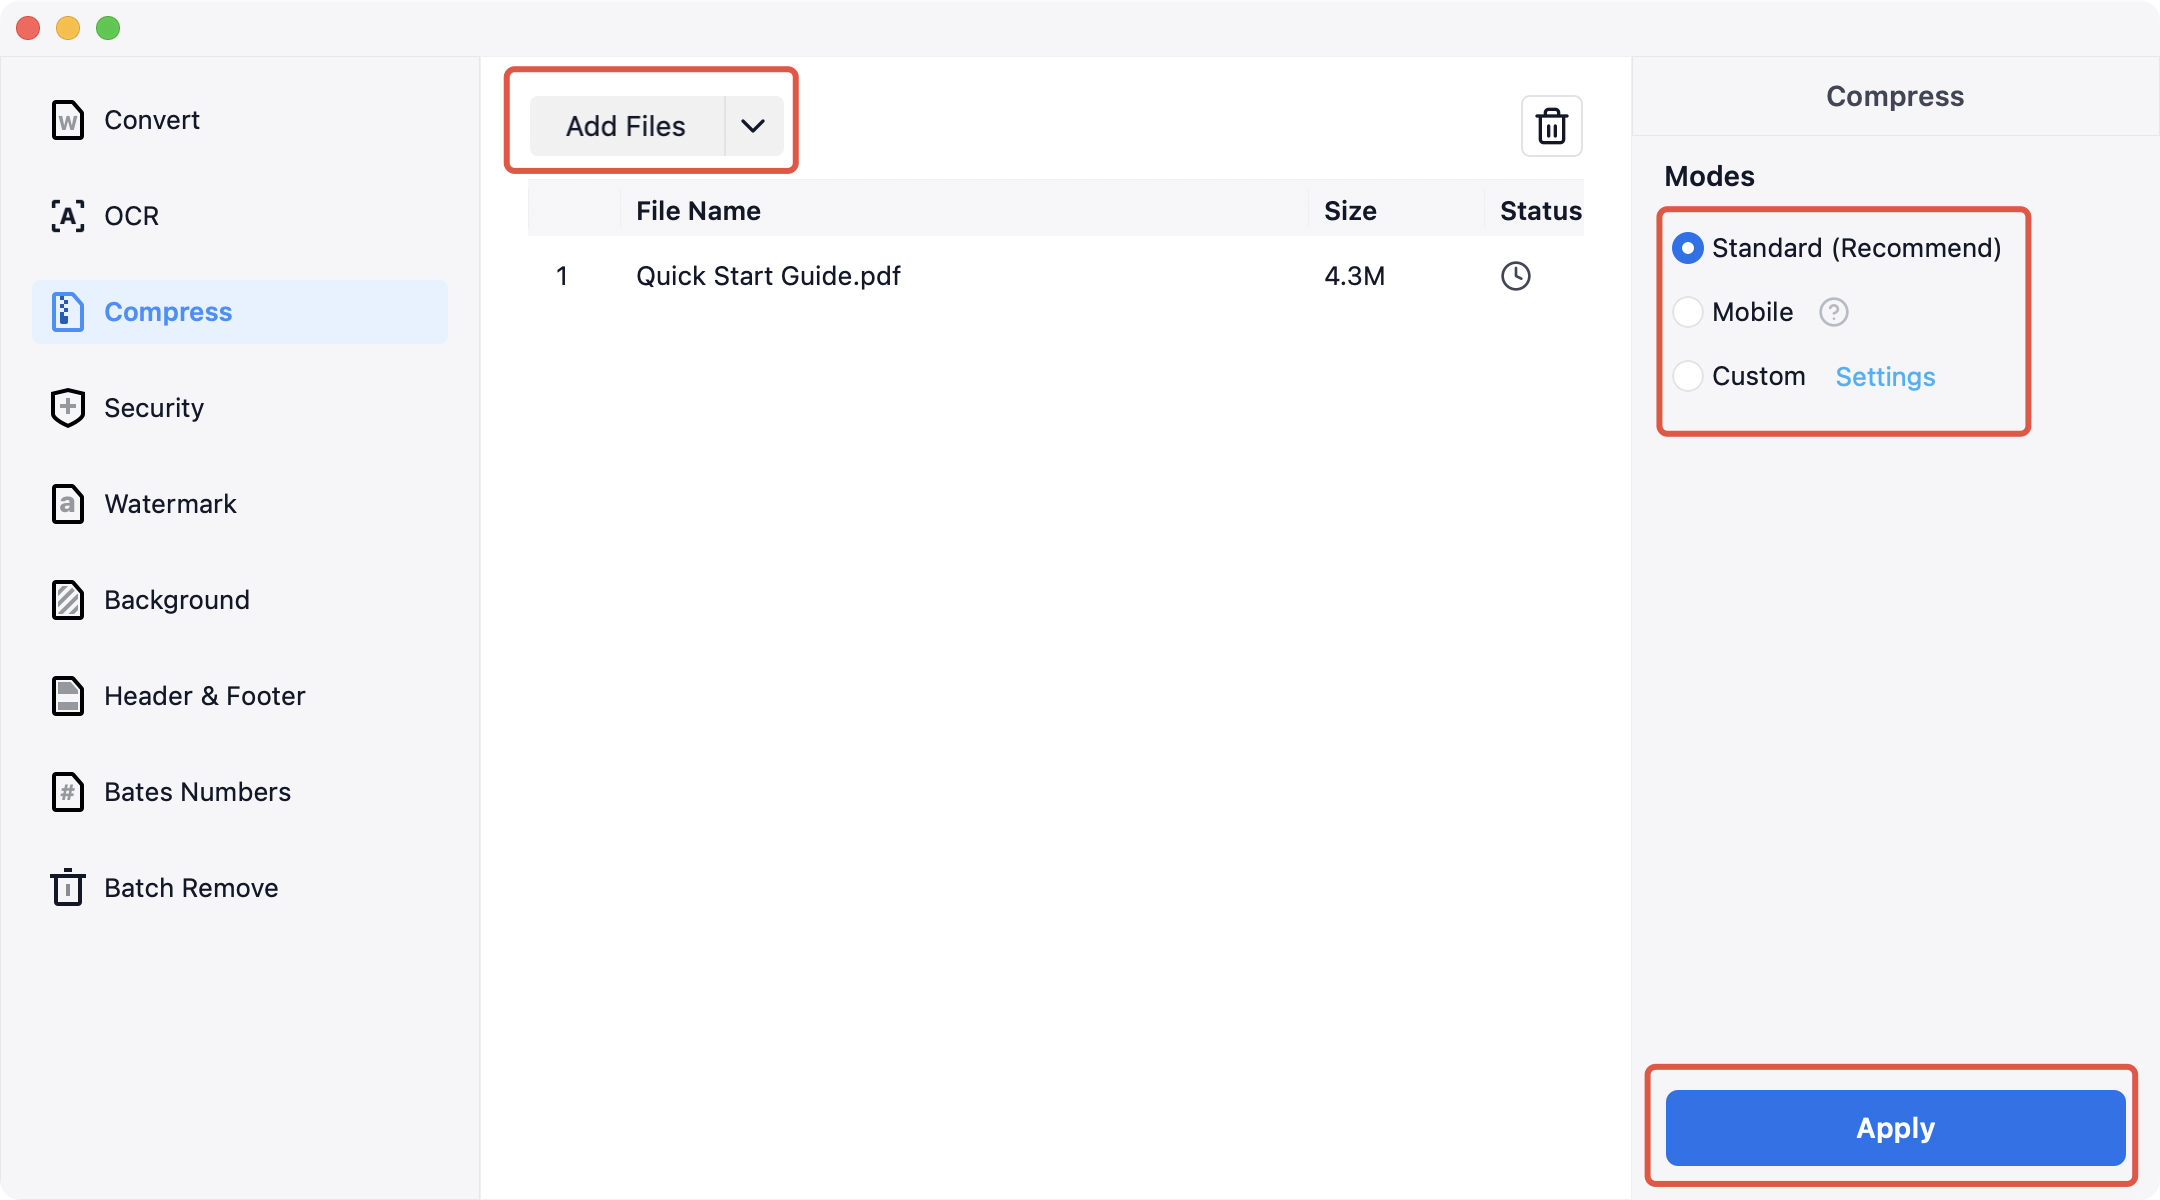The image size is (2160, 1200).
Task: Open the OCR tool icon
Action: tap(67, 216)
